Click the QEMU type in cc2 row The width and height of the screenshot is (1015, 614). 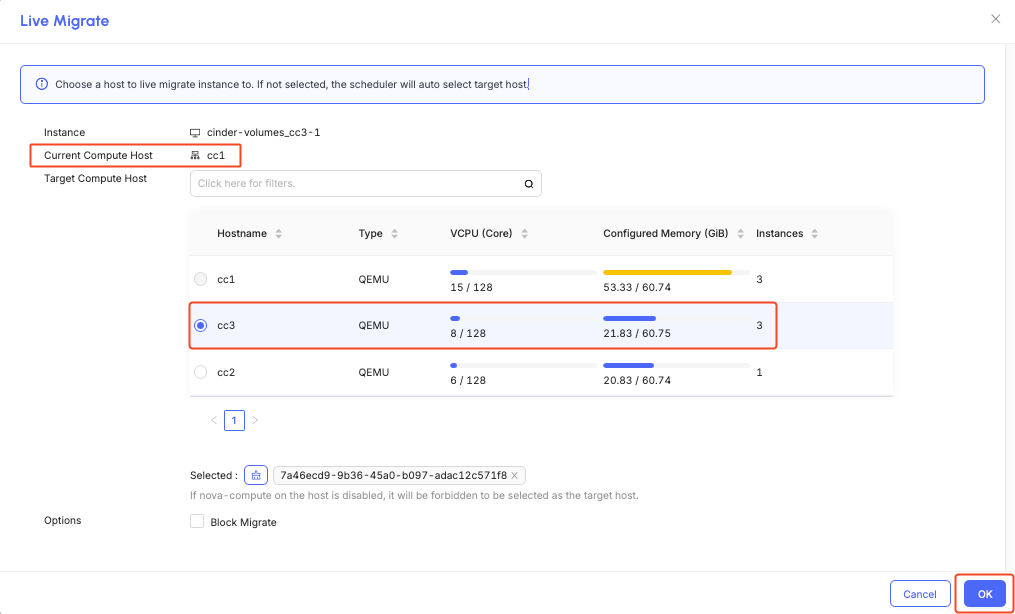[374, 372]
